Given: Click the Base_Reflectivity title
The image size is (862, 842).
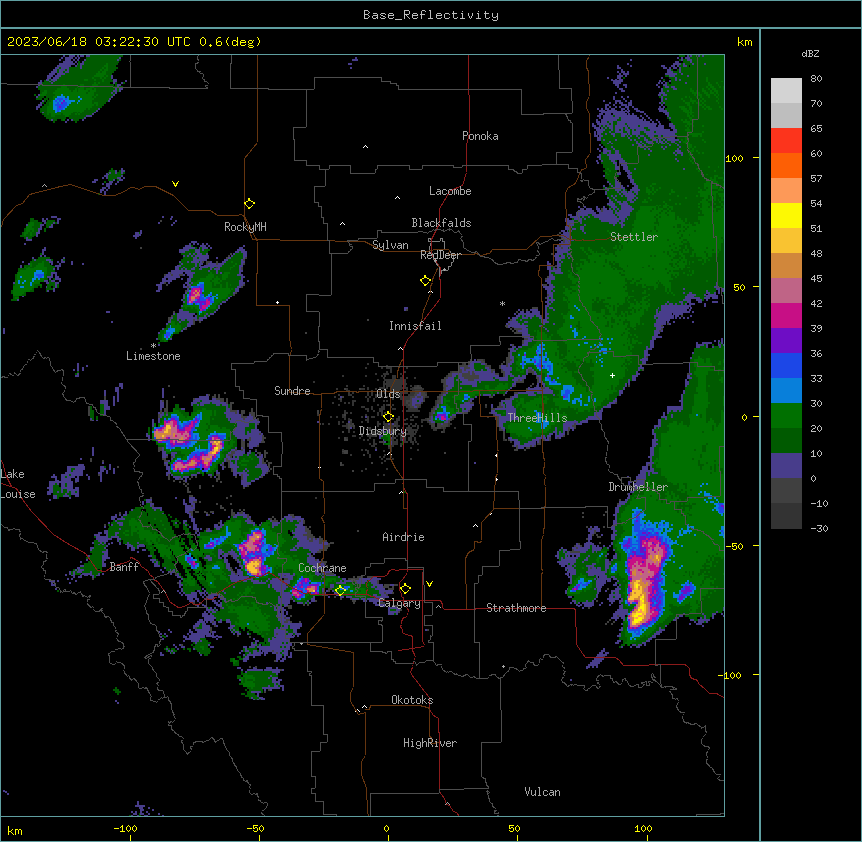Looking at the screenshot, I should click(431, 15).
